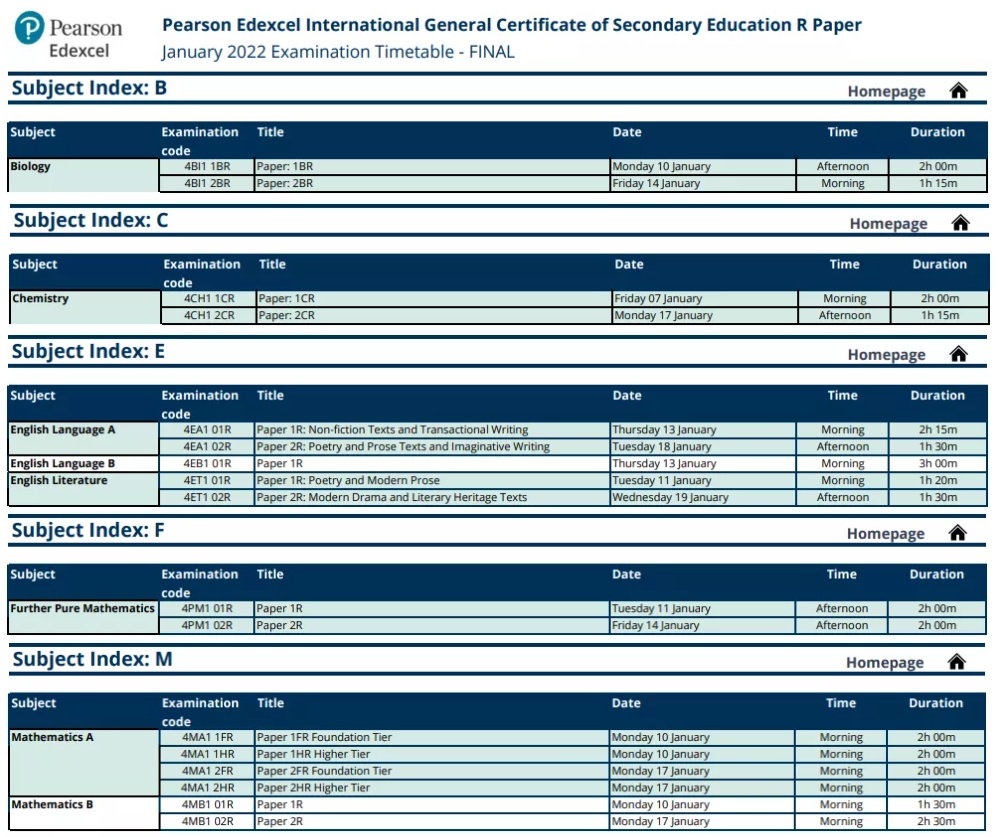Go to Homepage from Subject Index: M

pyautogui.click(x=884, y=663)
